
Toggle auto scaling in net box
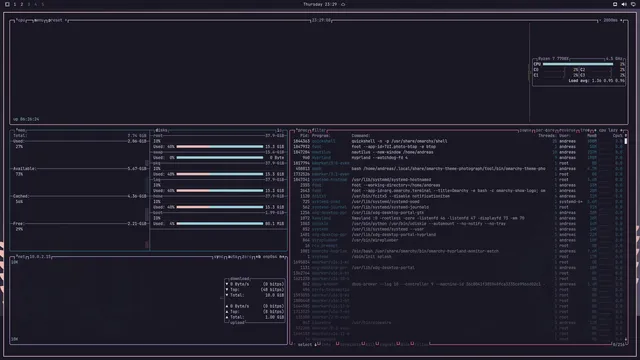[232, 257]
